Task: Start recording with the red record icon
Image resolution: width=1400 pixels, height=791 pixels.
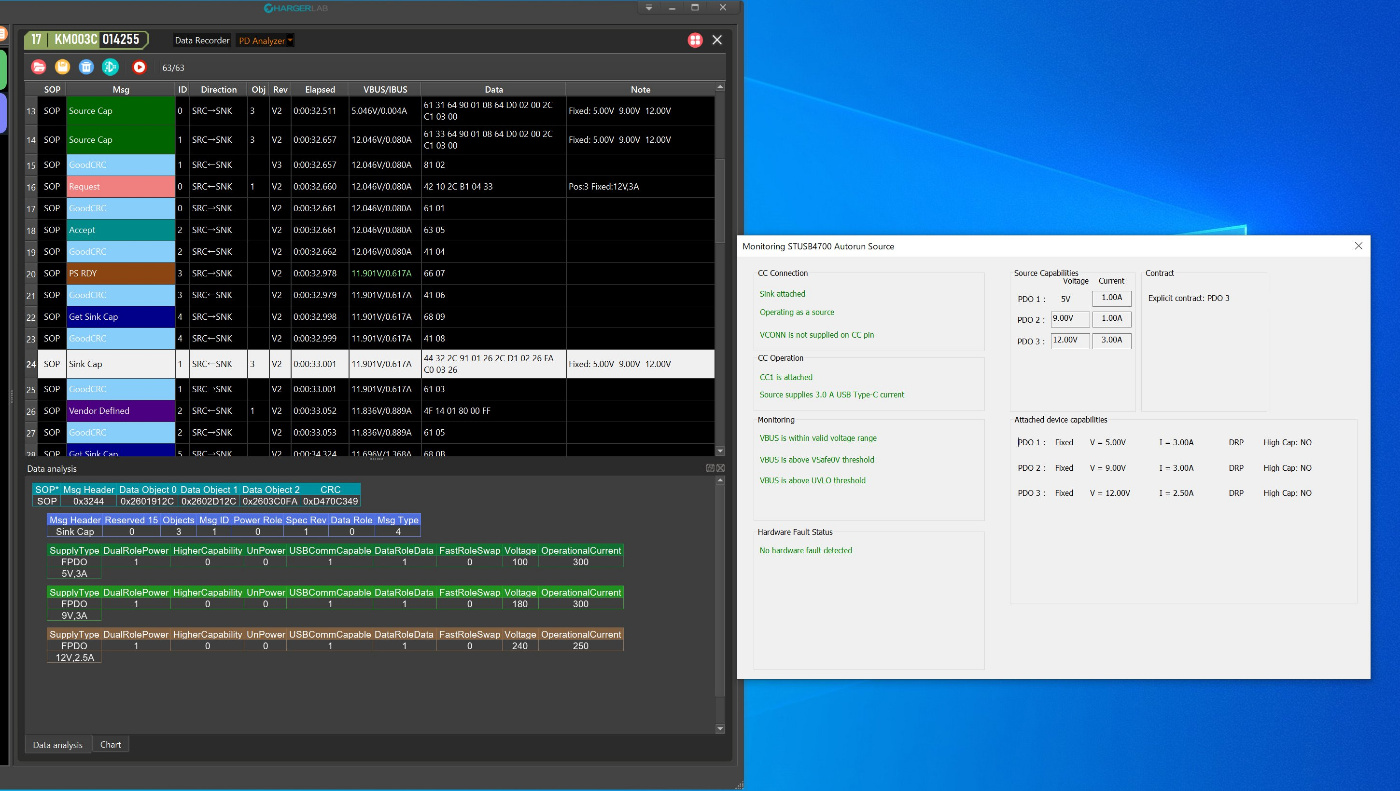Action: pos(139,67)
